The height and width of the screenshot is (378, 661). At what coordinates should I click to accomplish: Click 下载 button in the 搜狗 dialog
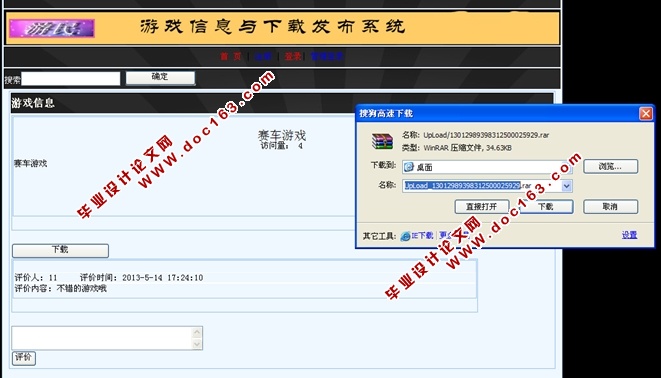(545, 206)
